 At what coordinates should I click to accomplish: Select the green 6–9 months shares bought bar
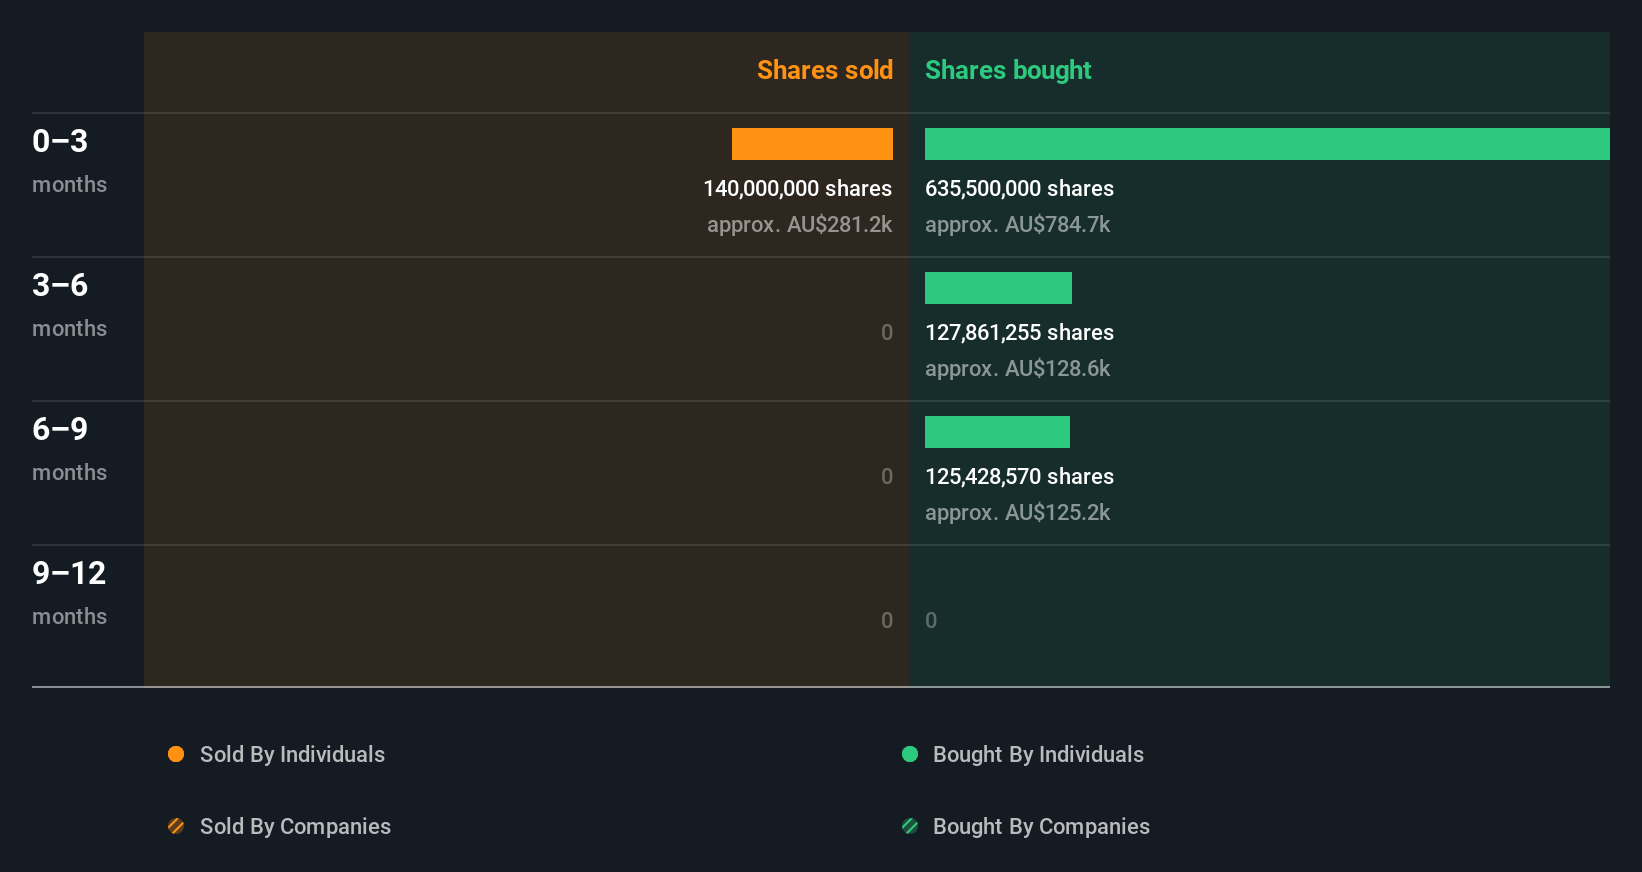(997, 432)
